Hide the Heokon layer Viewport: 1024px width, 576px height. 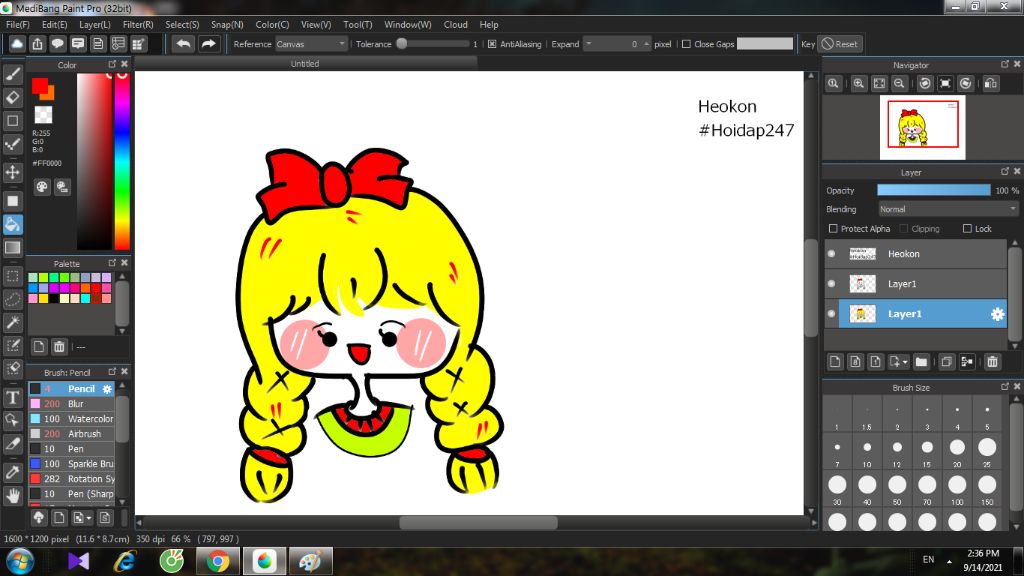tap(831, 253)
